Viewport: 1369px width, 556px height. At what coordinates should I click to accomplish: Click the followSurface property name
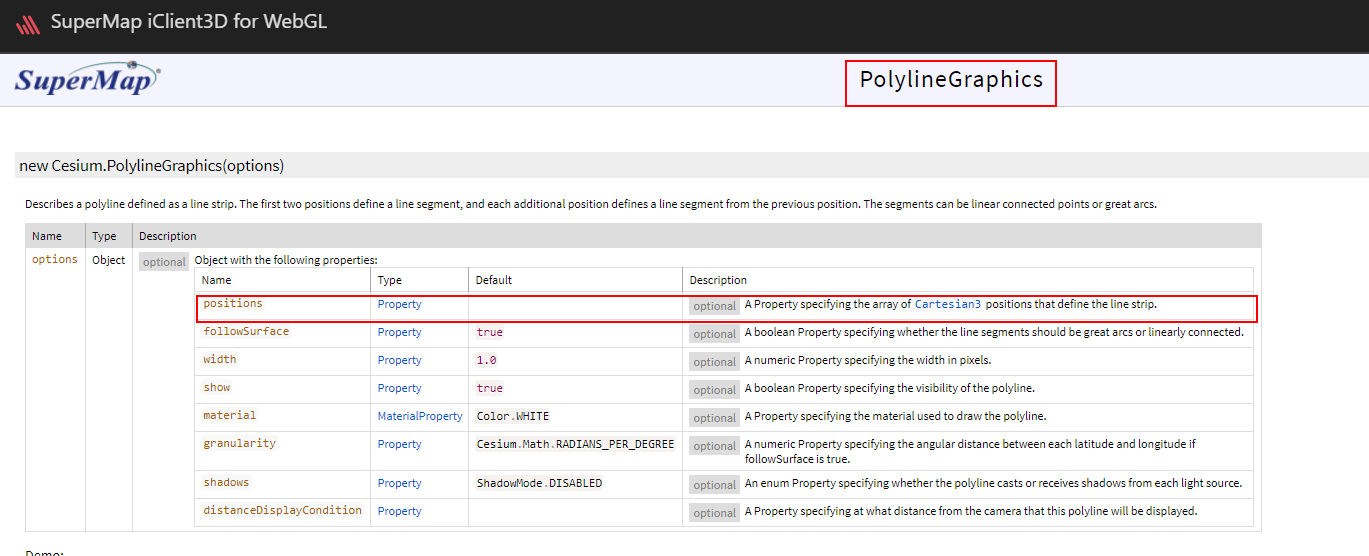246,331
